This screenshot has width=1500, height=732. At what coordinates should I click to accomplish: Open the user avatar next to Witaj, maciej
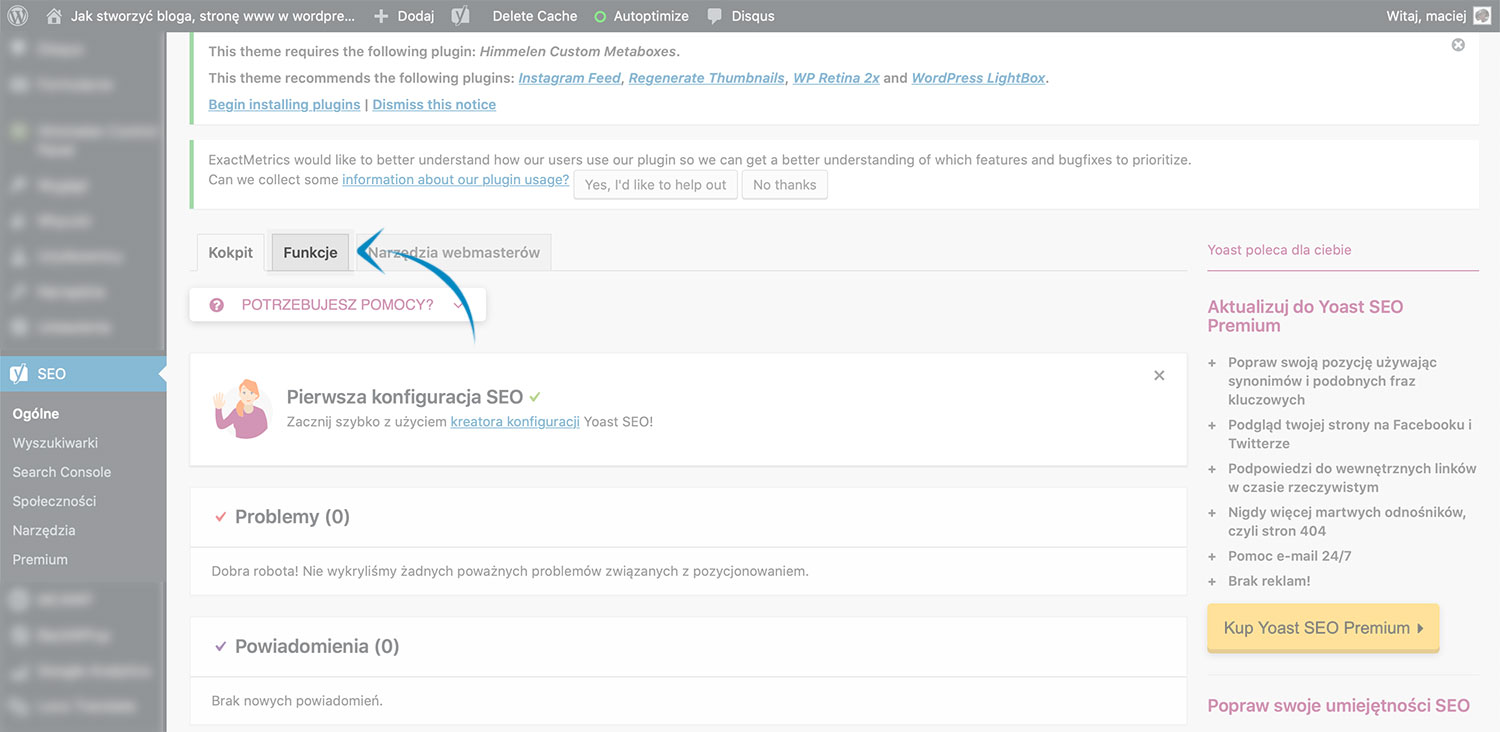tap(1481, 16)
